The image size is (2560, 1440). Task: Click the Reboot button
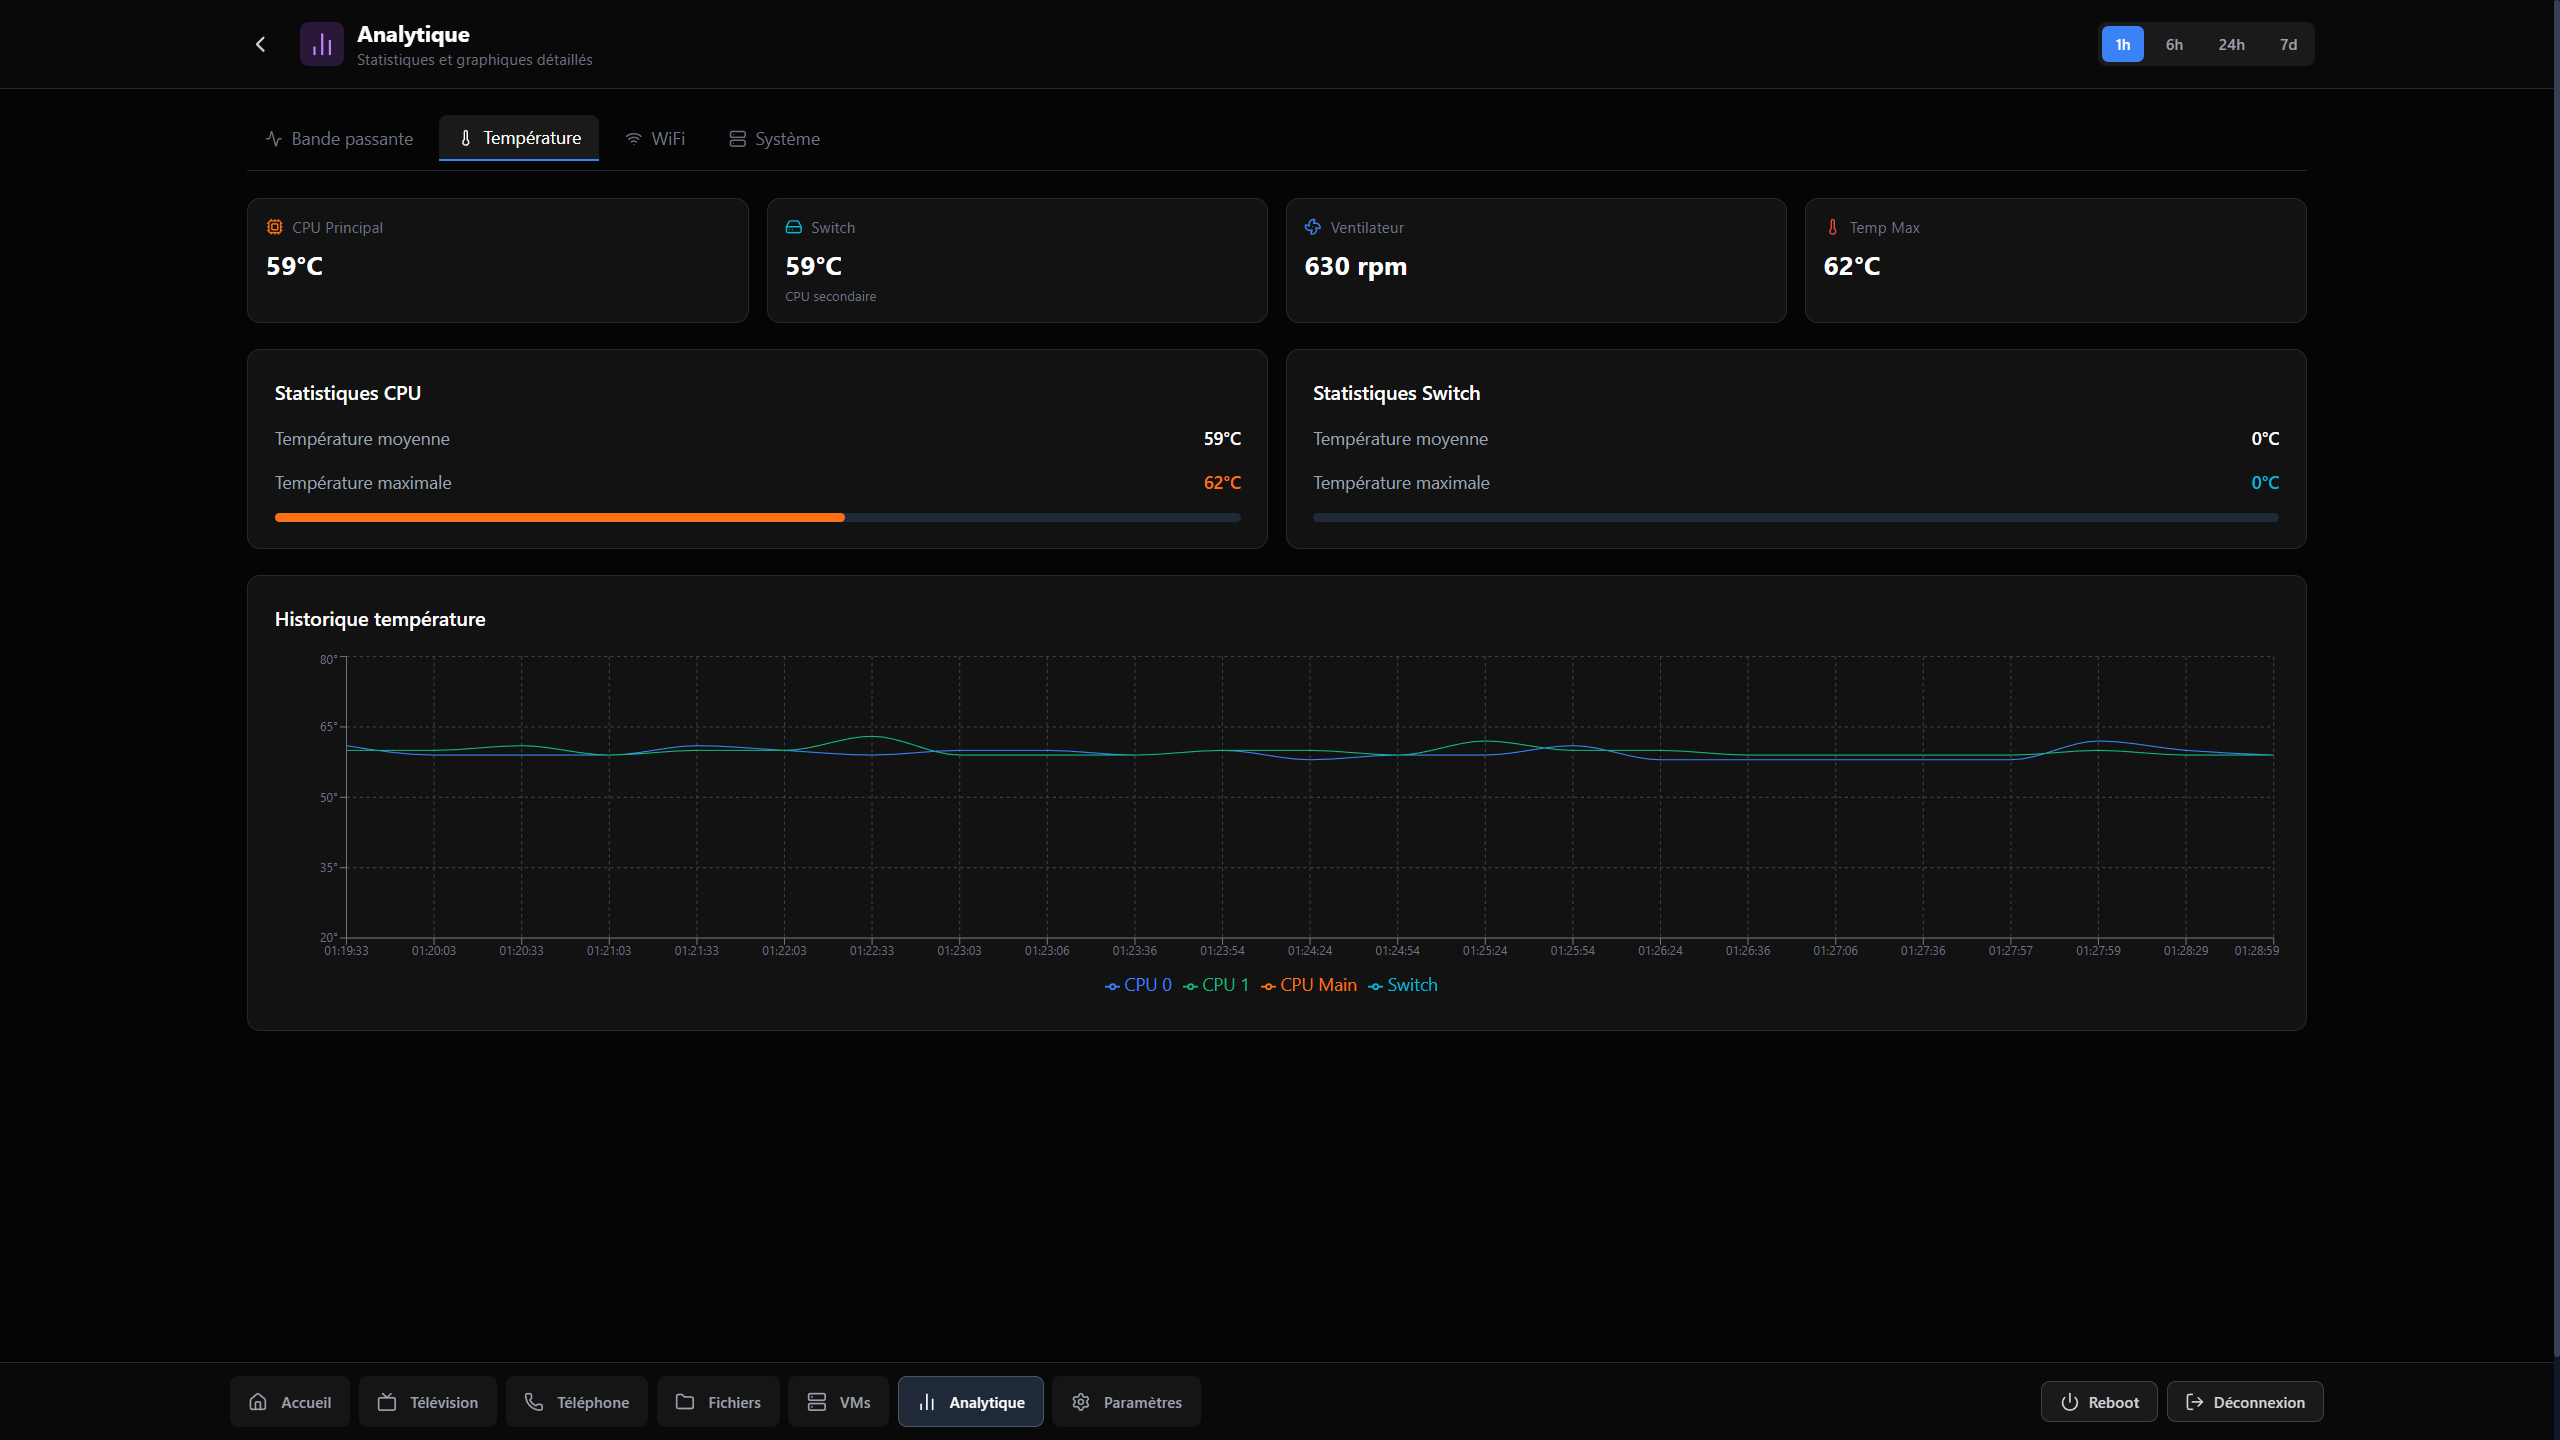point(2099,1402)
